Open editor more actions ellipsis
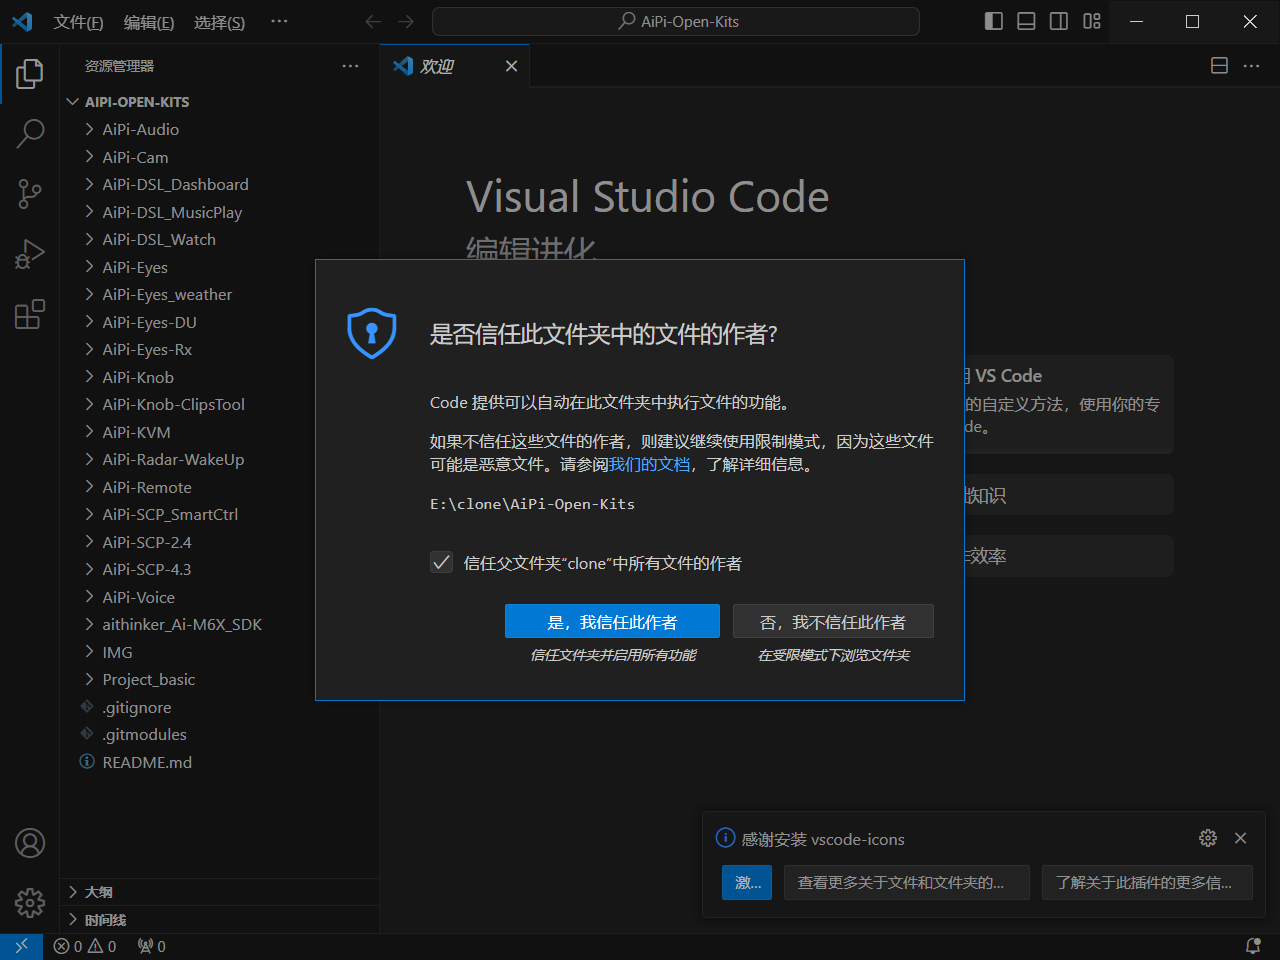The image size is (1280, 960). [x=1252, y=66]
